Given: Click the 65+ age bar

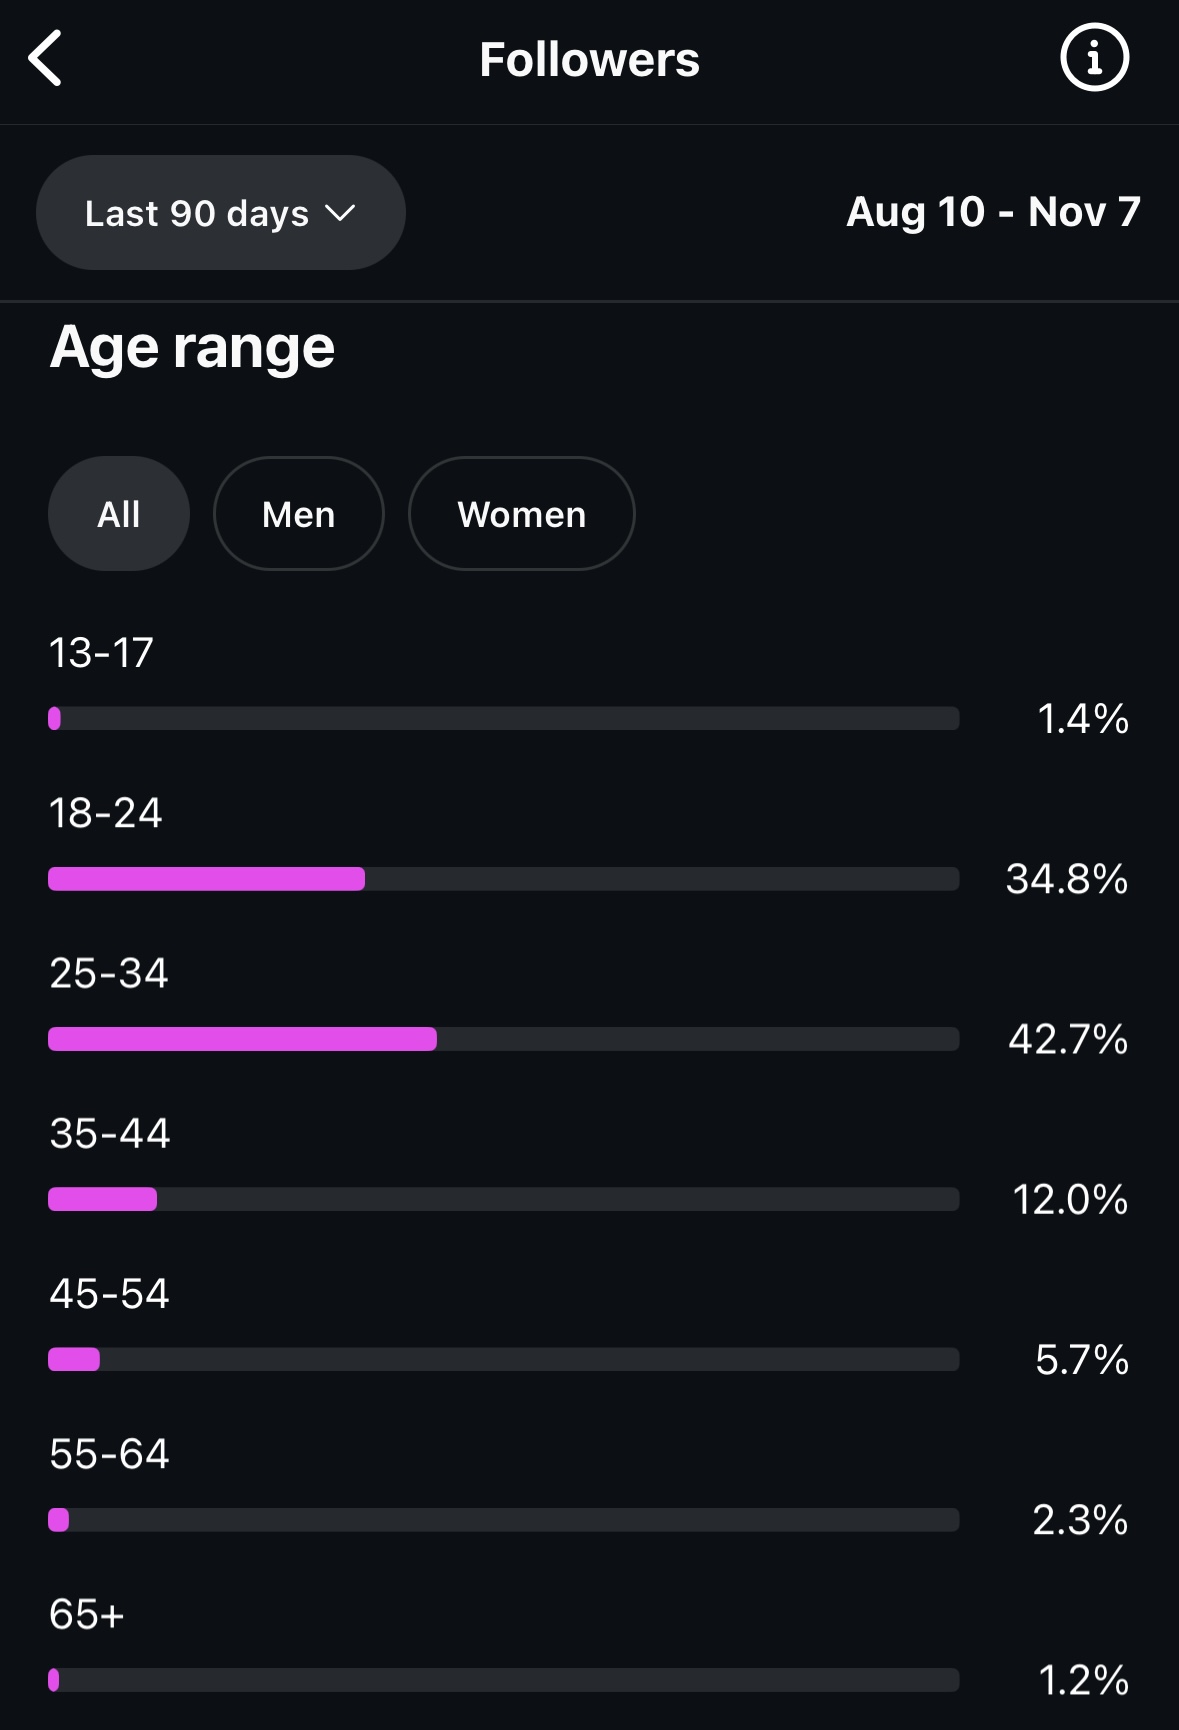Looking at the screenshot, I should [503, 1680].
